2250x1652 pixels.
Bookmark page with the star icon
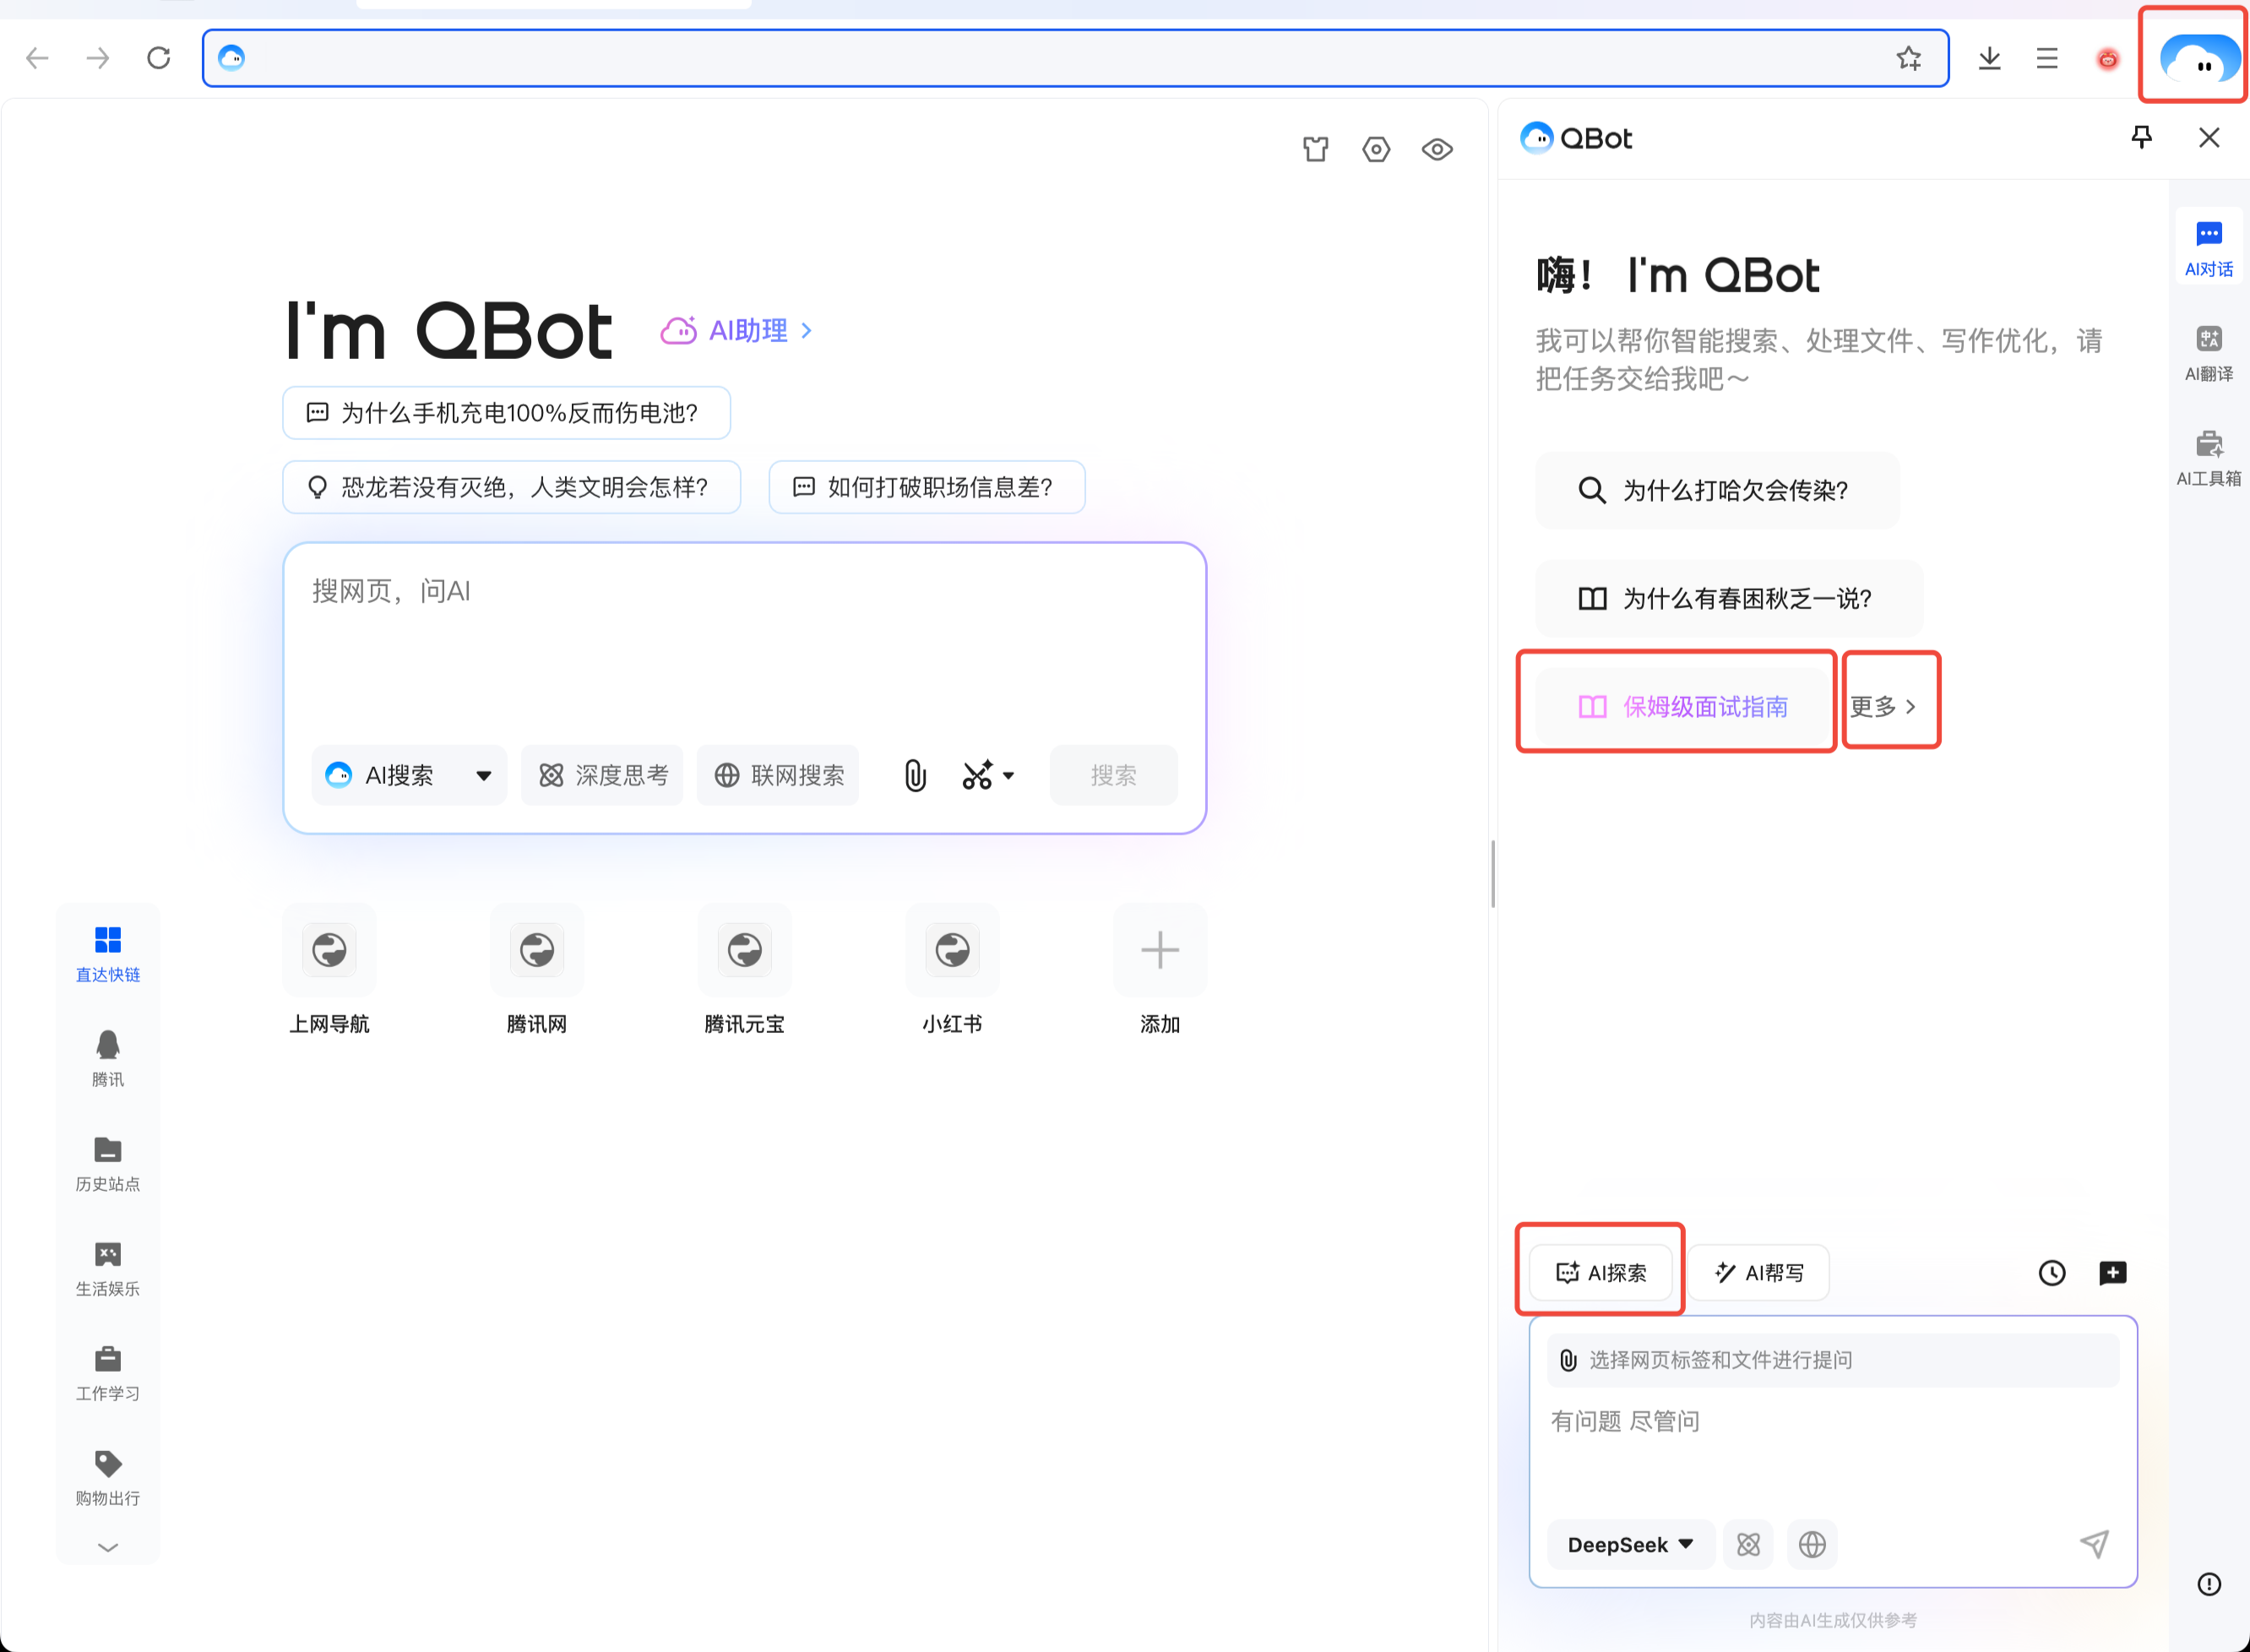click(x=1909, y=58)
